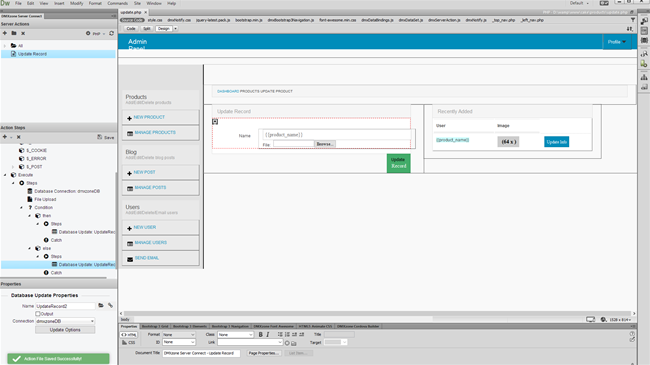
Task: Remove the selected action step
Action: (18, 137)
